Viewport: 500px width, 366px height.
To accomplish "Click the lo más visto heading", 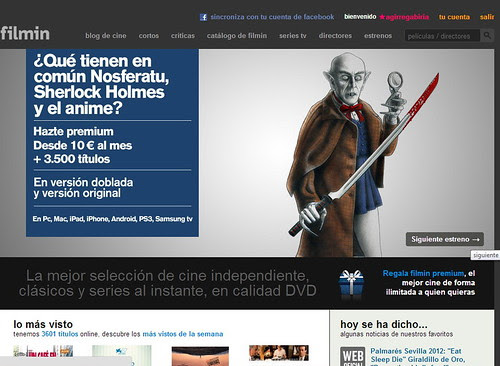I will click(43, 324).
